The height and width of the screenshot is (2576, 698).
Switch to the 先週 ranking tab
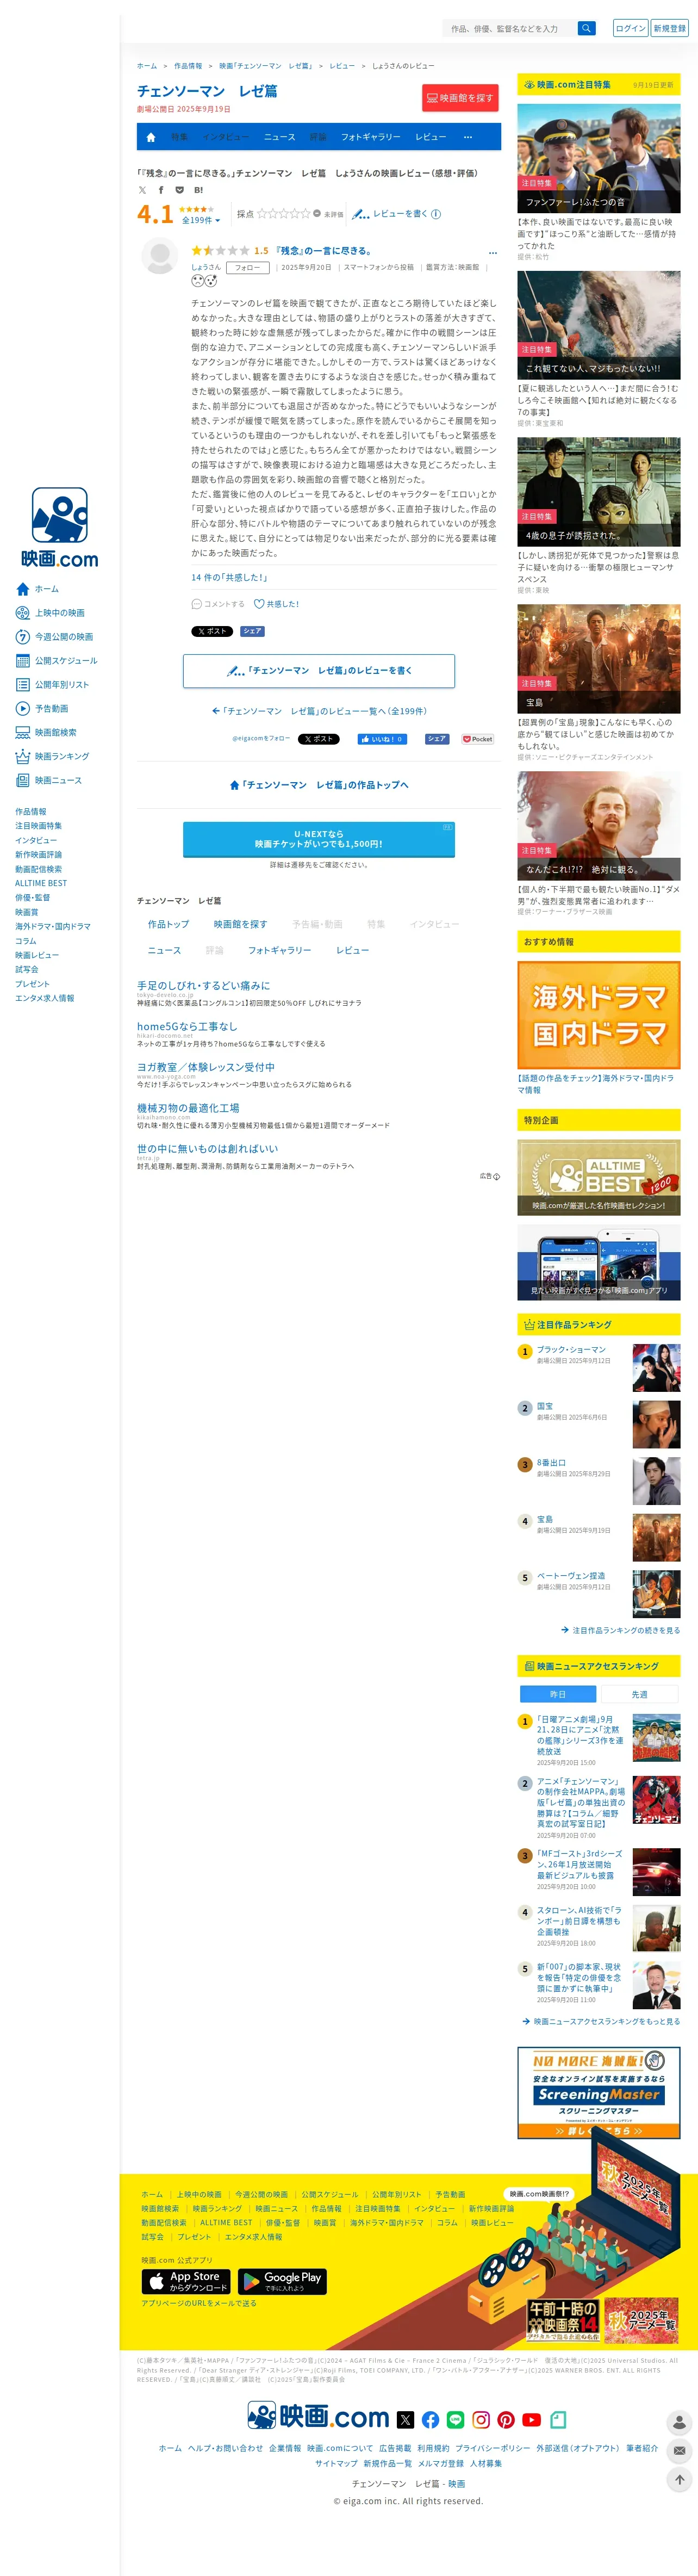[640, 1694]
